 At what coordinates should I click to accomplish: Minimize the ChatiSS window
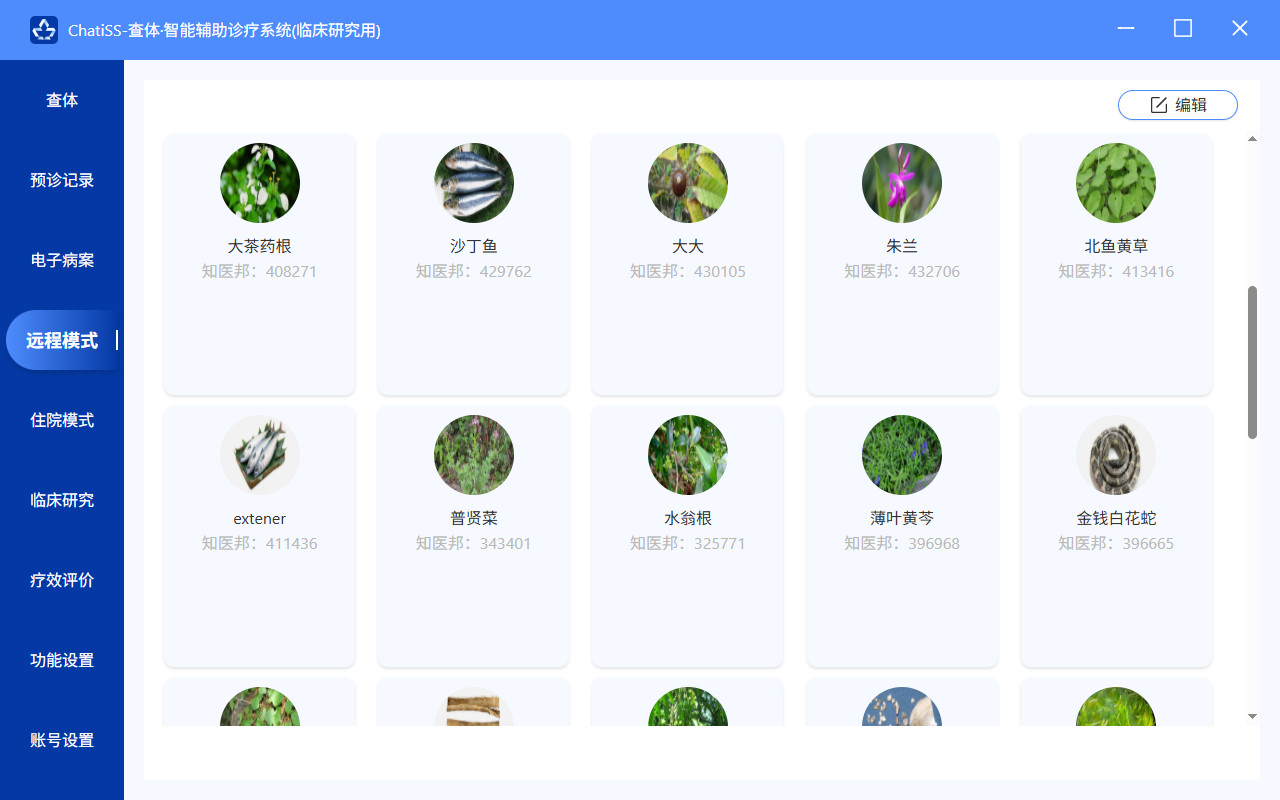click(1126, 29)
